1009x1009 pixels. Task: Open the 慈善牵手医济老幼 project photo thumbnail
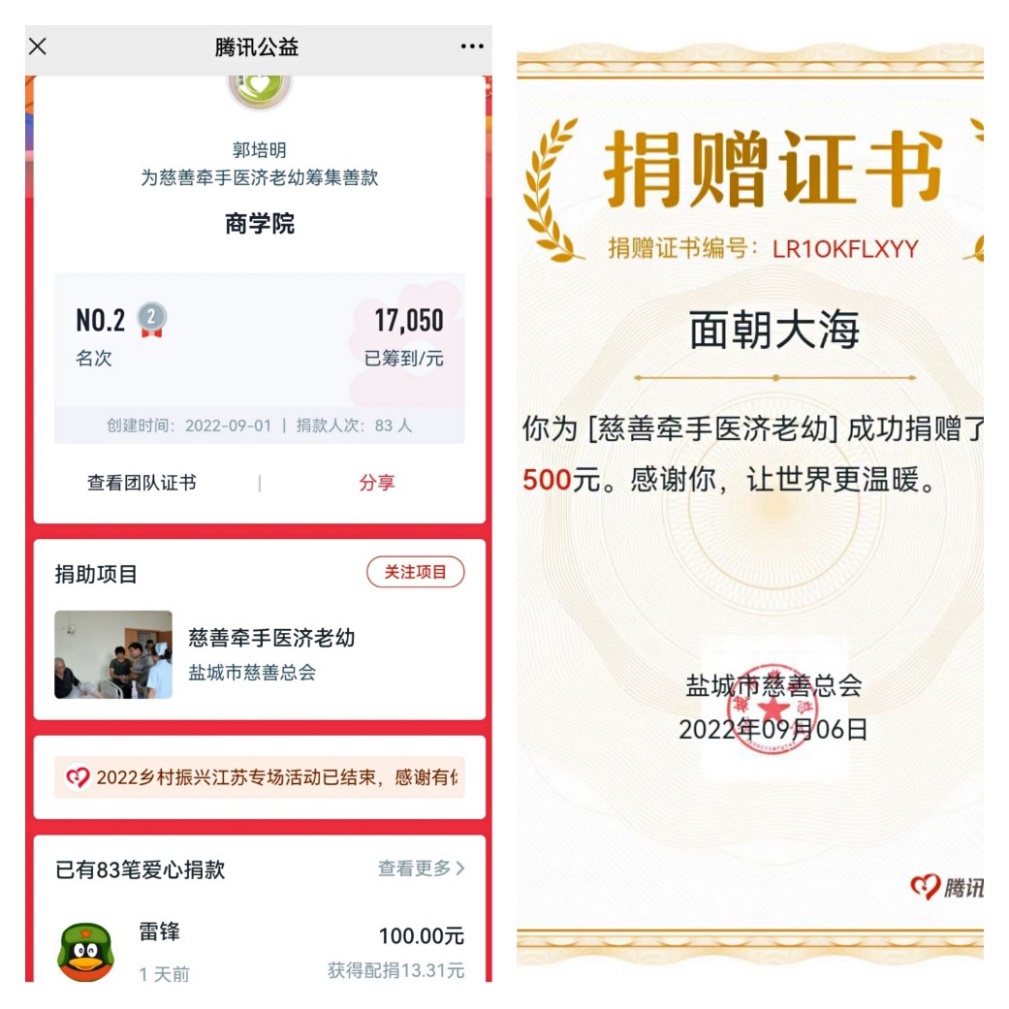pyautogui.click(x=113, y=654)
